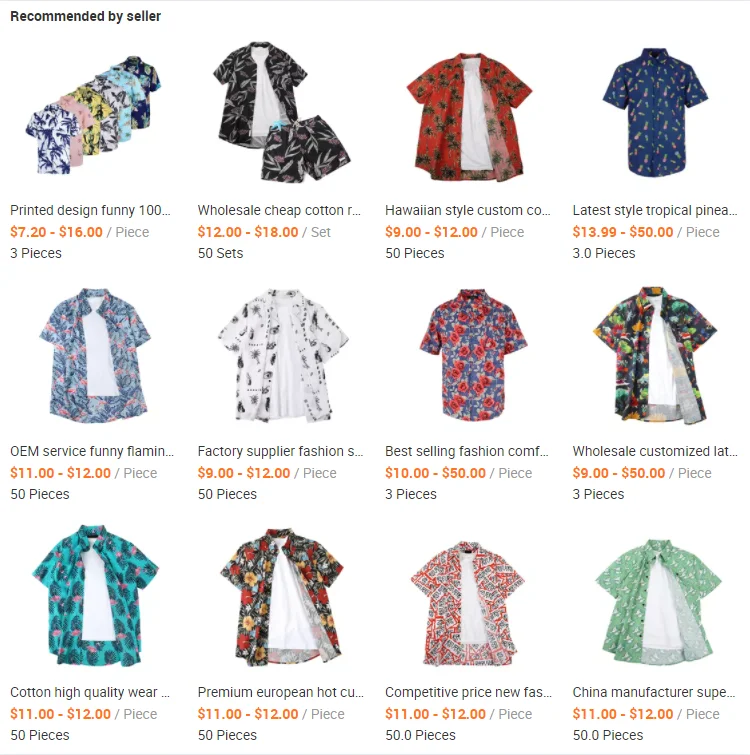Open the green print shirt thumbnail
The image size is (750, 755).
[x=658, y=602]
